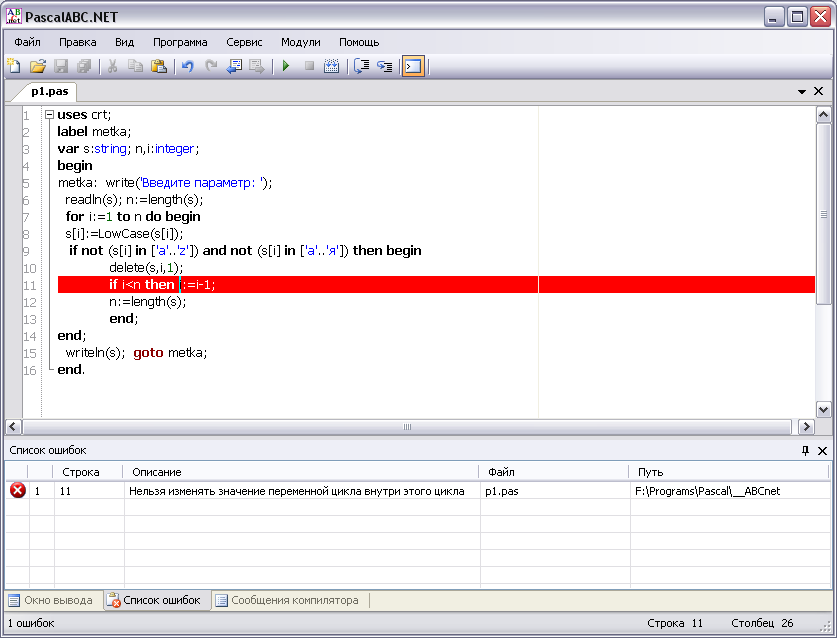The width and height of the screenshot is (837, 638).
Task: Click the horizontal scrollbar of code editor
Action: [408, 427]
